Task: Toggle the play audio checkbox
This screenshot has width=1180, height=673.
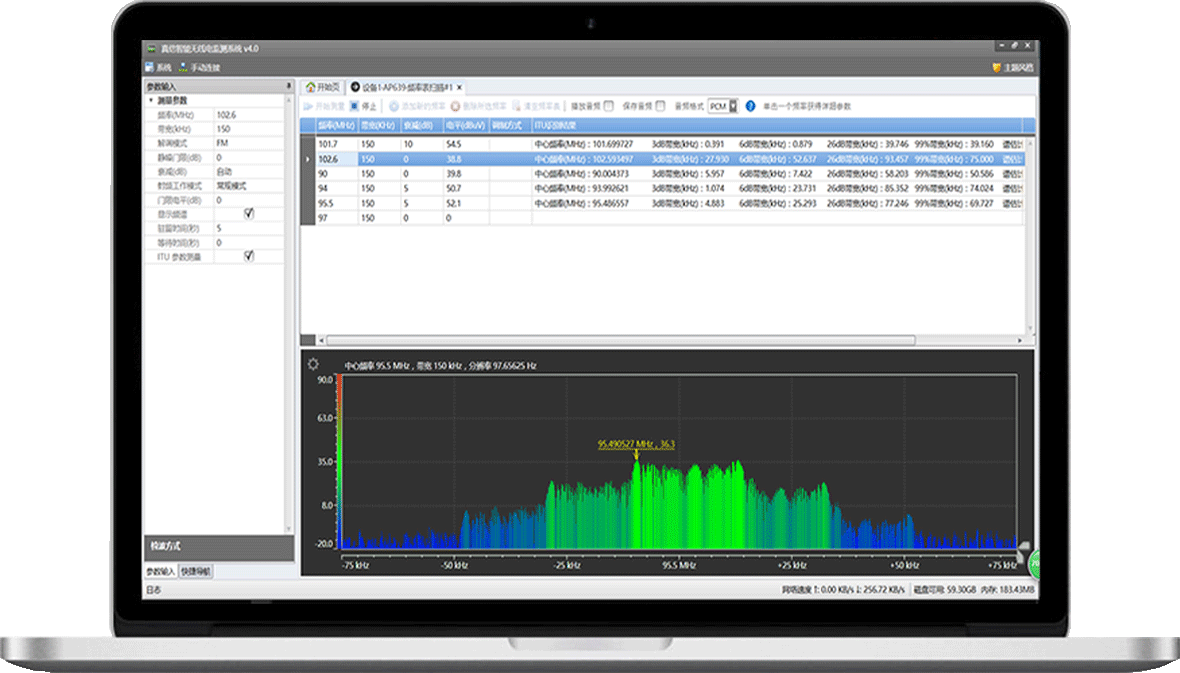Action: (x=609, y=106)
